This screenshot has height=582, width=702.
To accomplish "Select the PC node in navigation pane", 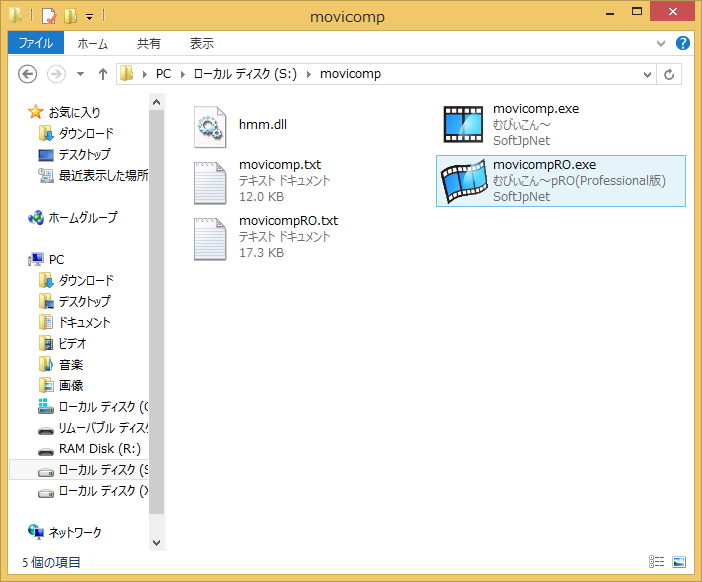I will [x=56, y=259].
